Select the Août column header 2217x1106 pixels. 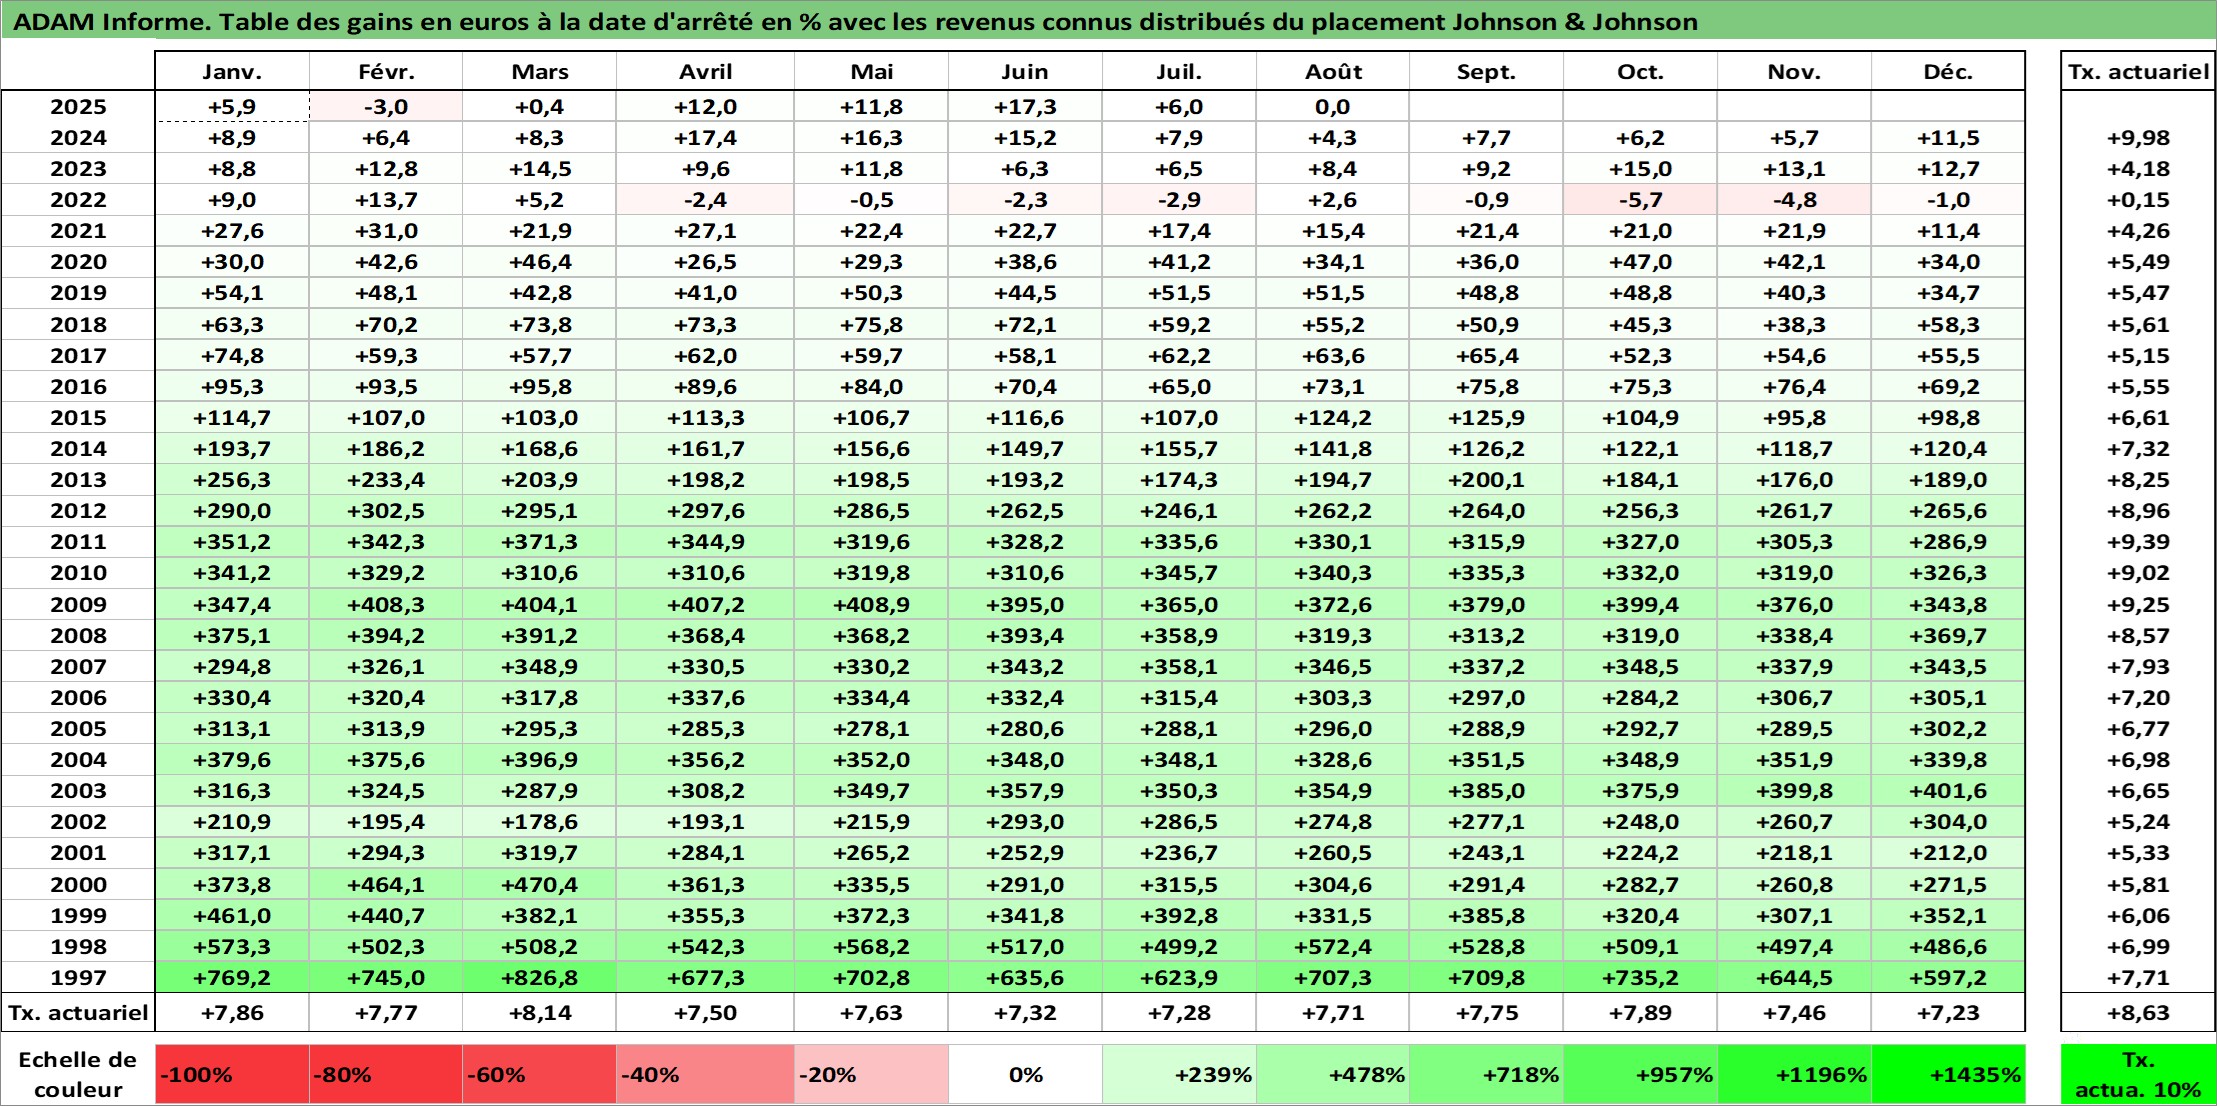coord(1333,71)
